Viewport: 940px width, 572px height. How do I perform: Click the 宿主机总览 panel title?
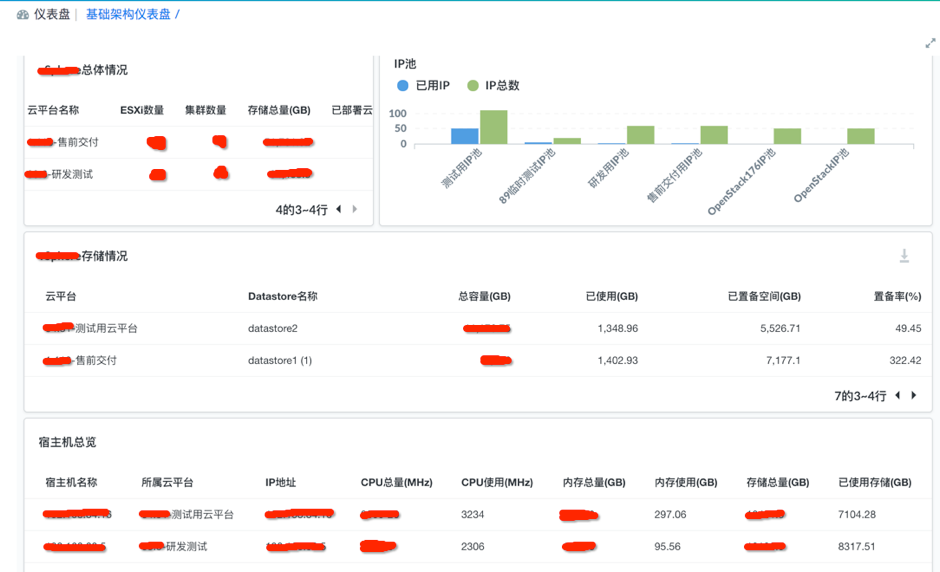(x=67, y=442)
